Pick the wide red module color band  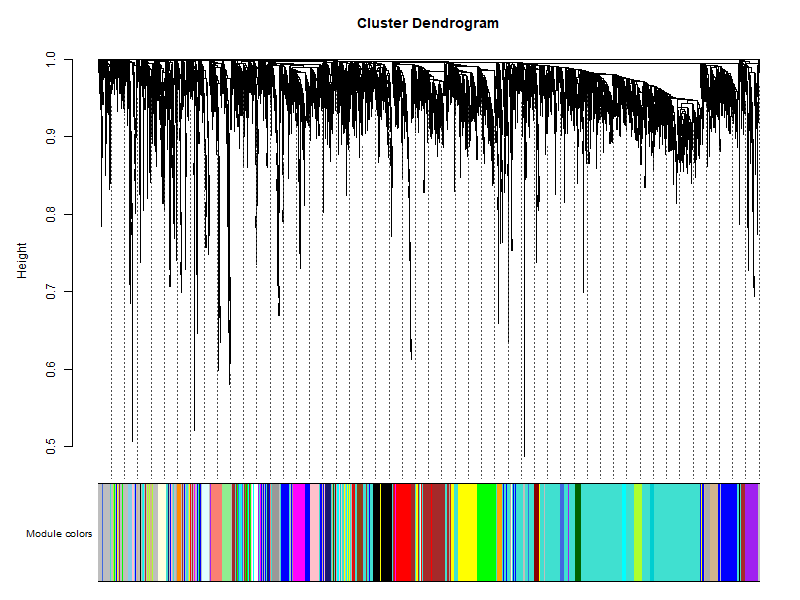click(404, 532)
